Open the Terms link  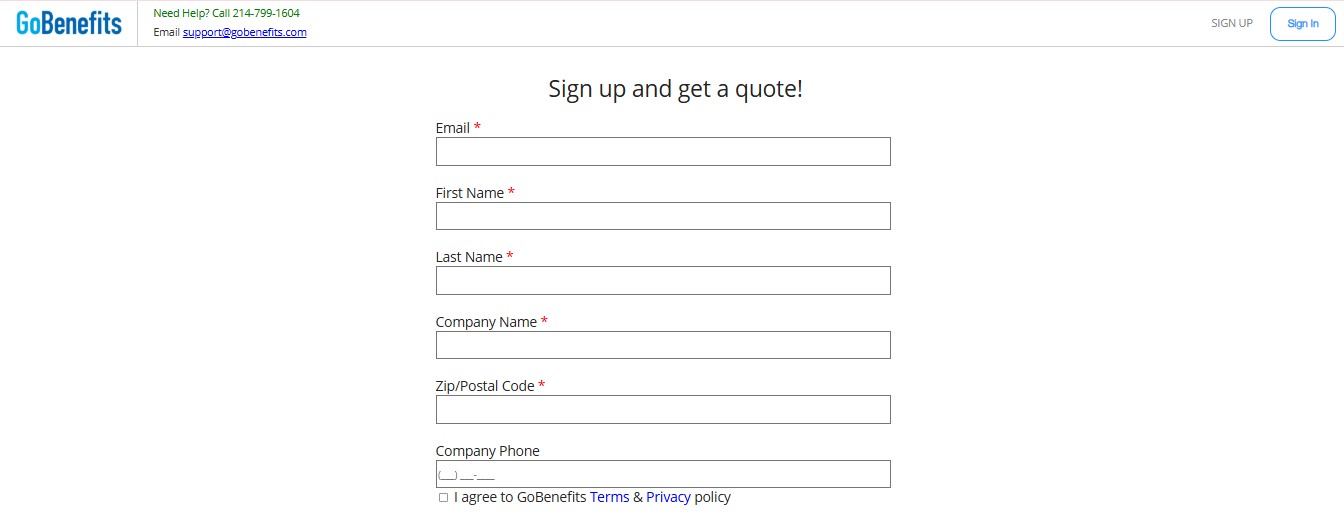(609, 497)
